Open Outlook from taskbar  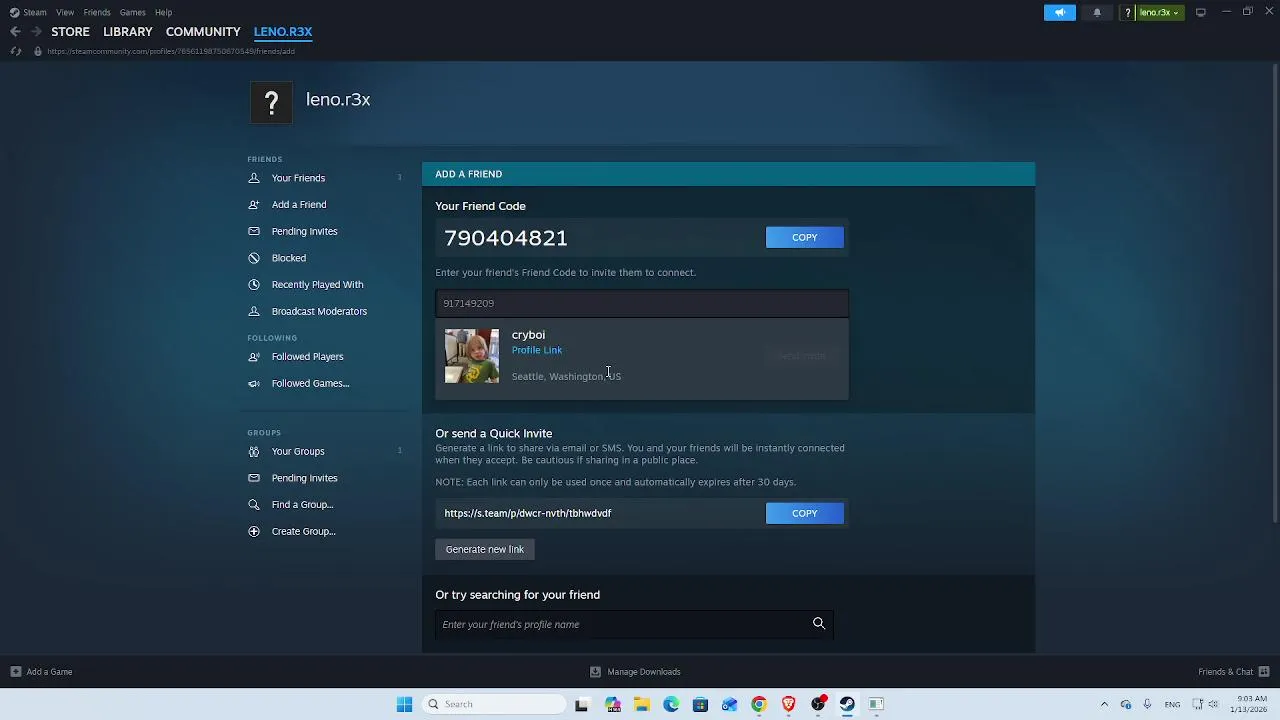(x=729, y=704)
